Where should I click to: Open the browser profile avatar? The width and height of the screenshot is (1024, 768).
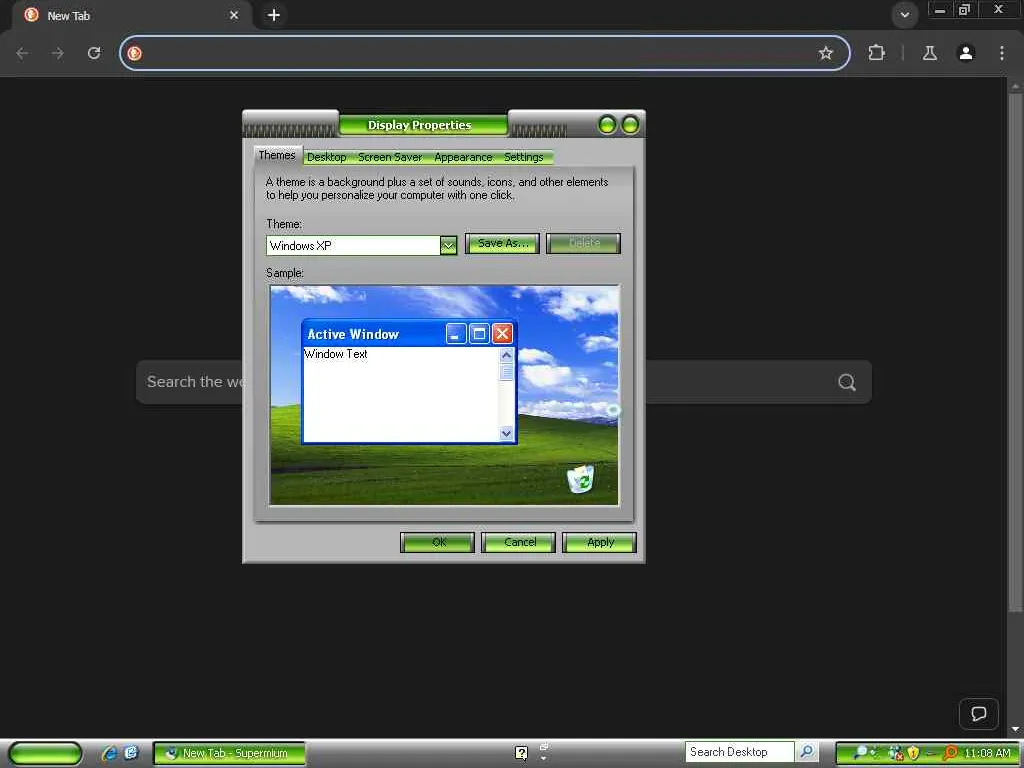coord(966,53)
